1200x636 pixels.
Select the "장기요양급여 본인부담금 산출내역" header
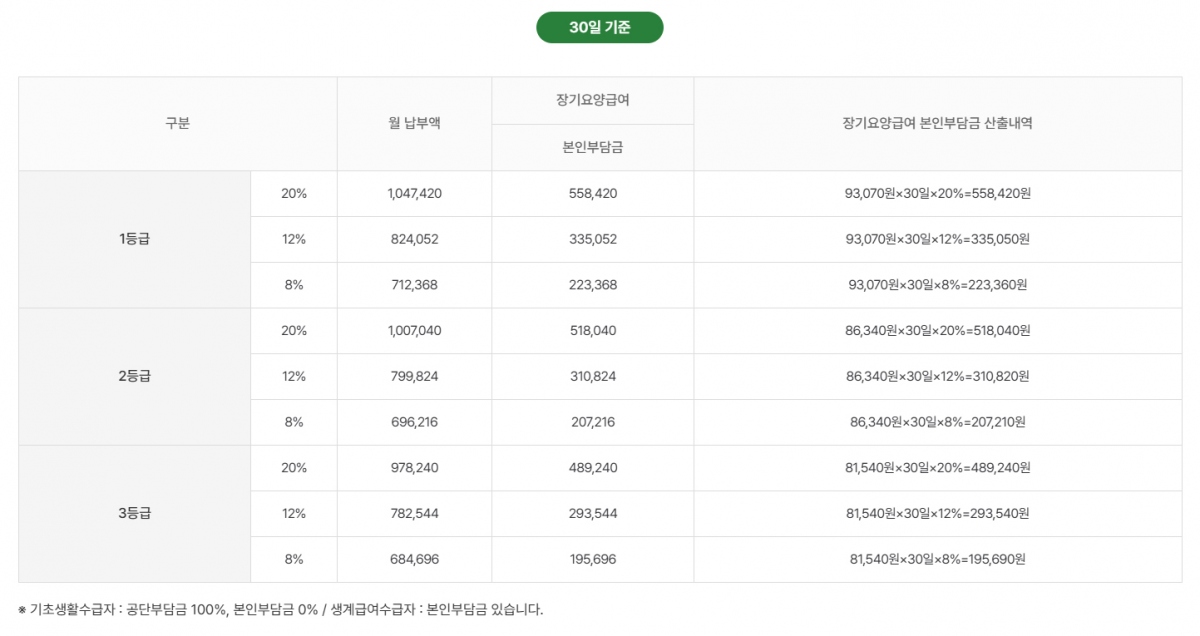click(937, 124)
